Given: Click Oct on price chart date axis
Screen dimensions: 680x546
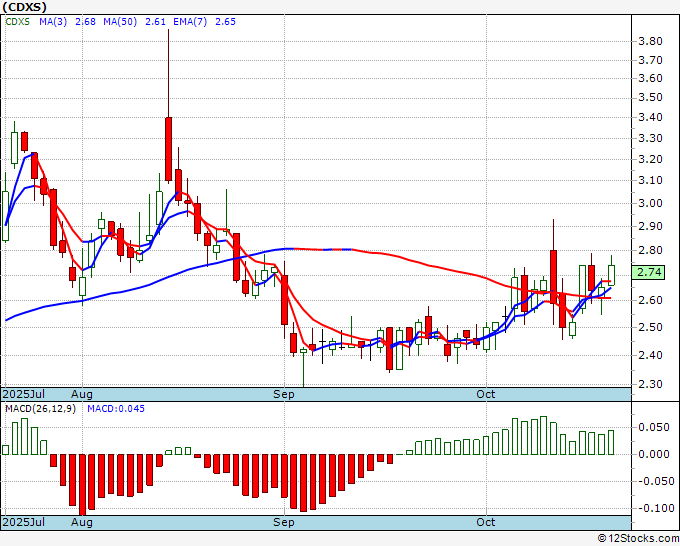Looking at the screenshot, I should pos(486,394).
